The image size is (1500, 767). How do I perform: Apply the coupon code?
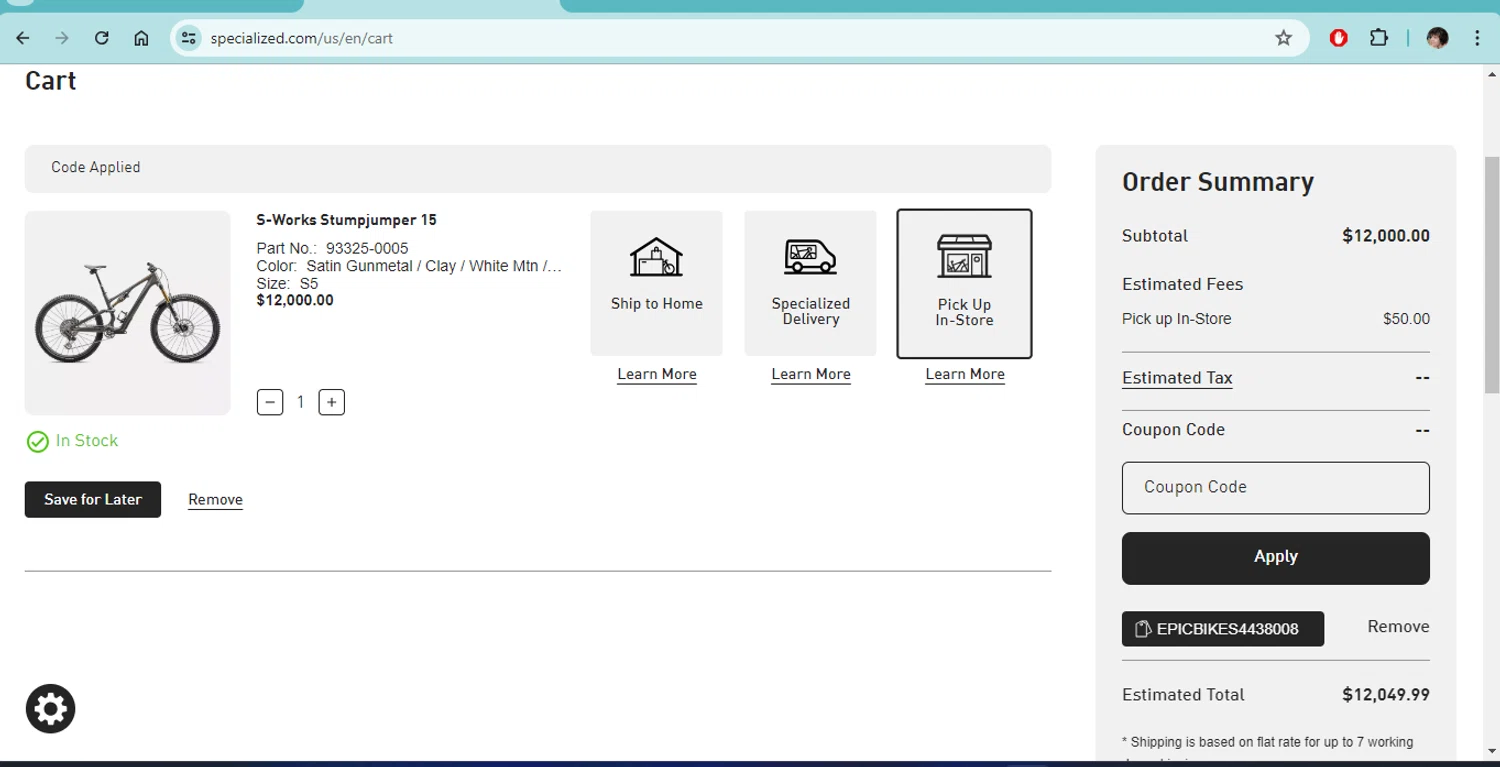pos(1275,558)
